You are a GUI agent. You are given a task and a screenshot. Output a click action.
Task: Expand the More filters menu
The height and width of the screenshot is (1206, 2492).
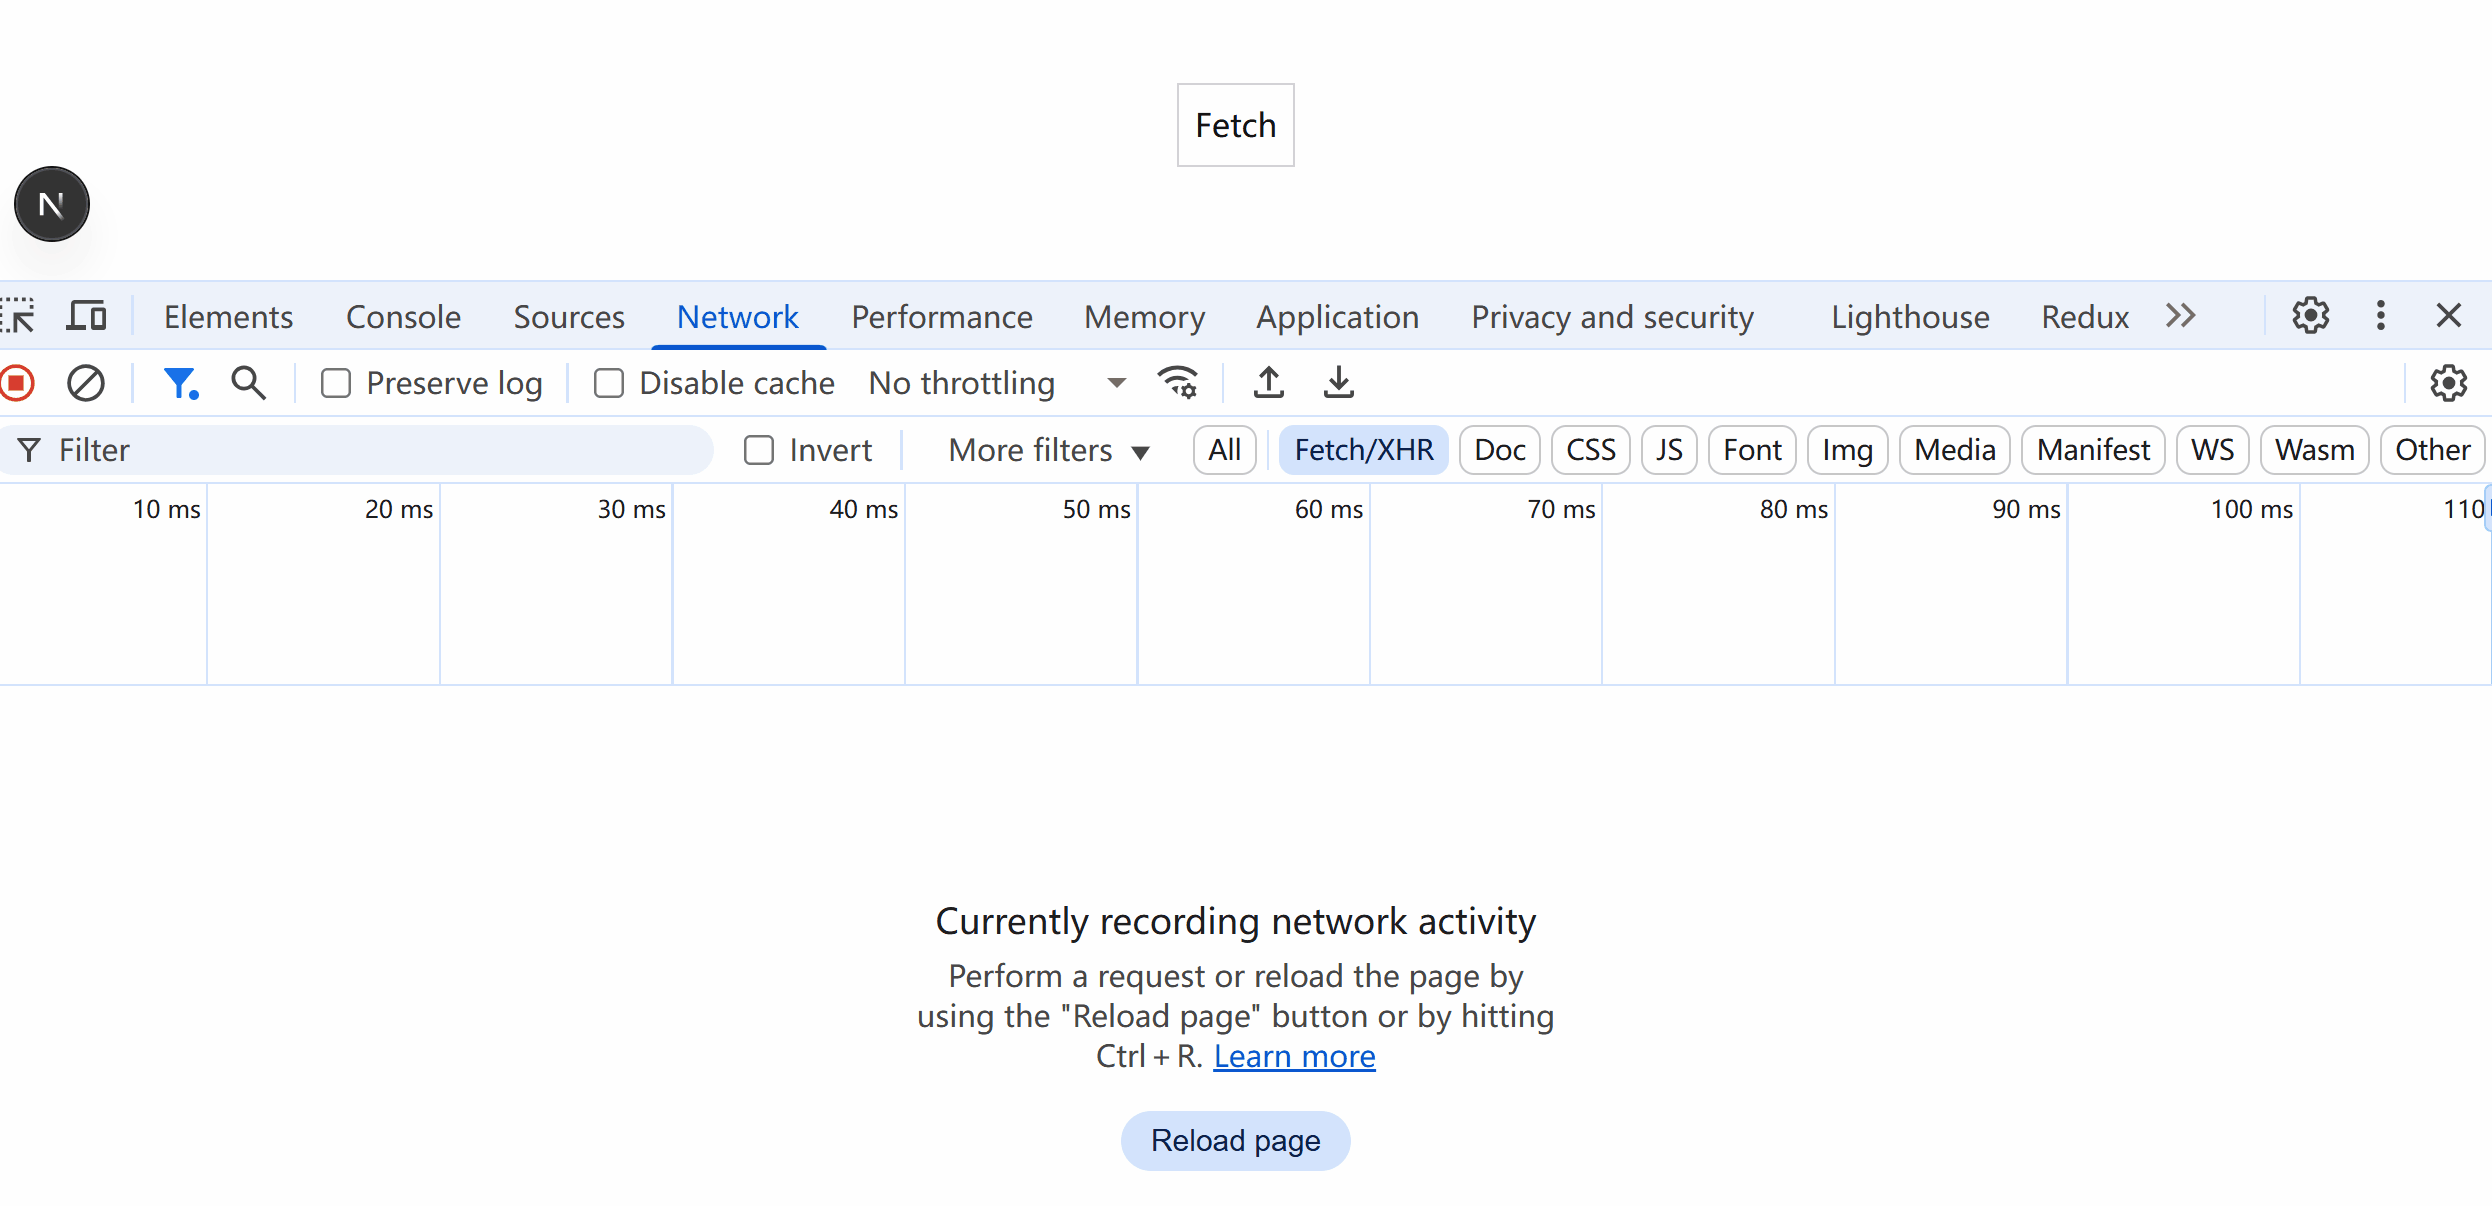coord(1048,450)
